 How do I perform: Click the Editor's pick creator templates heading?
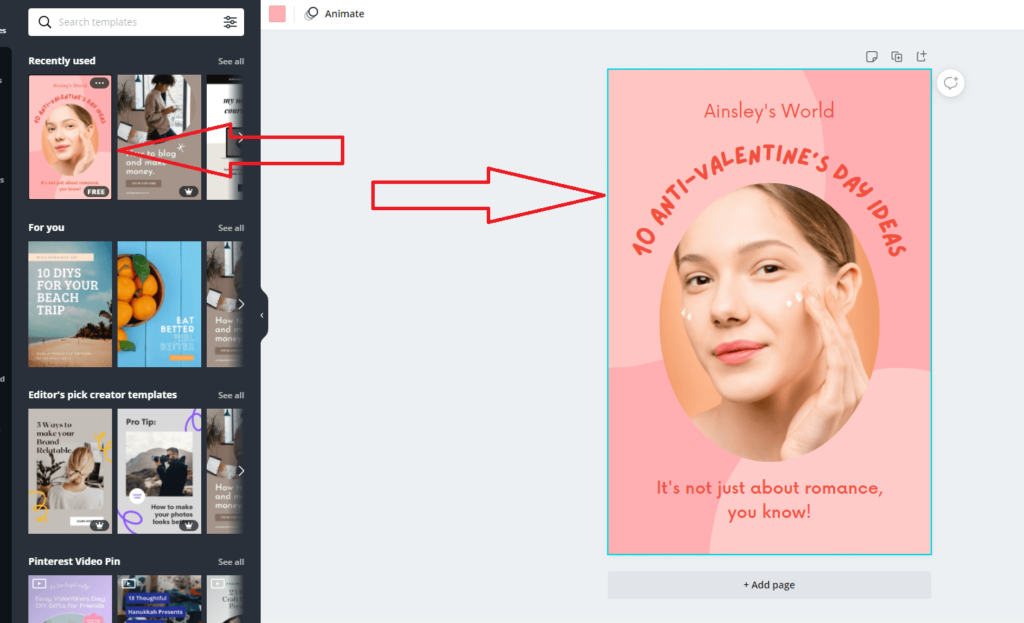(103, 394)
